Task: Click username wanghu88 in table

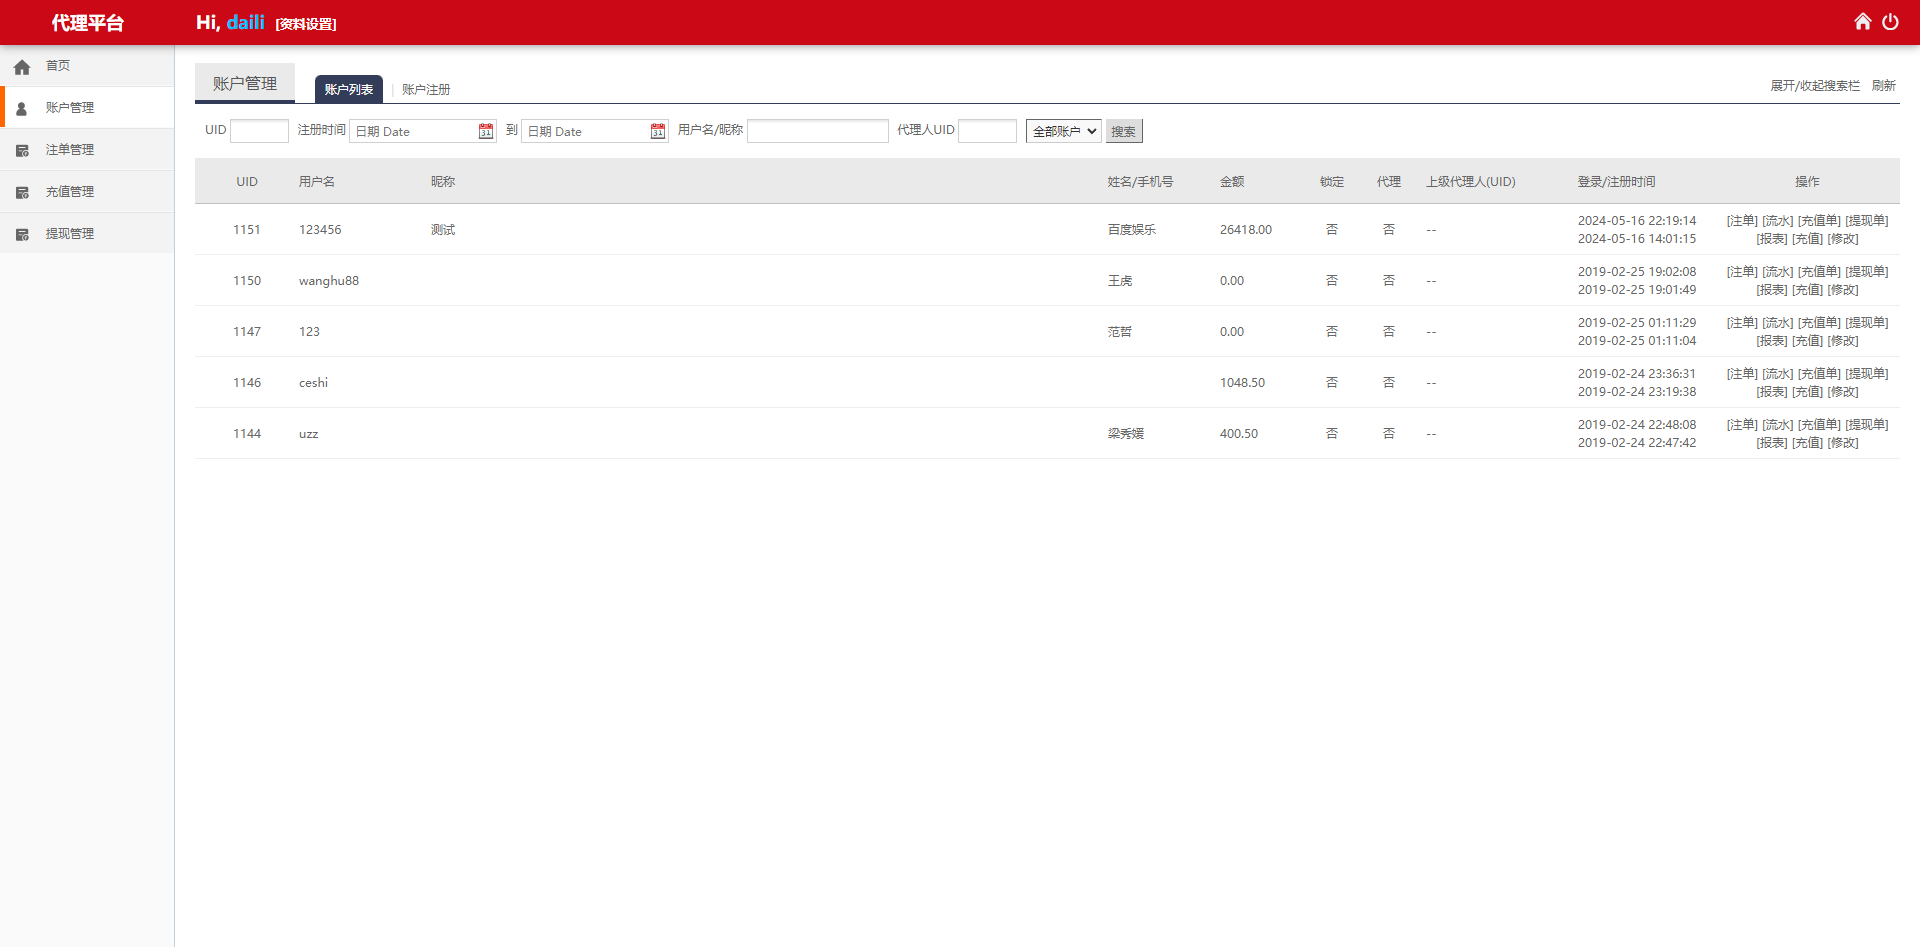Action: 329,281
